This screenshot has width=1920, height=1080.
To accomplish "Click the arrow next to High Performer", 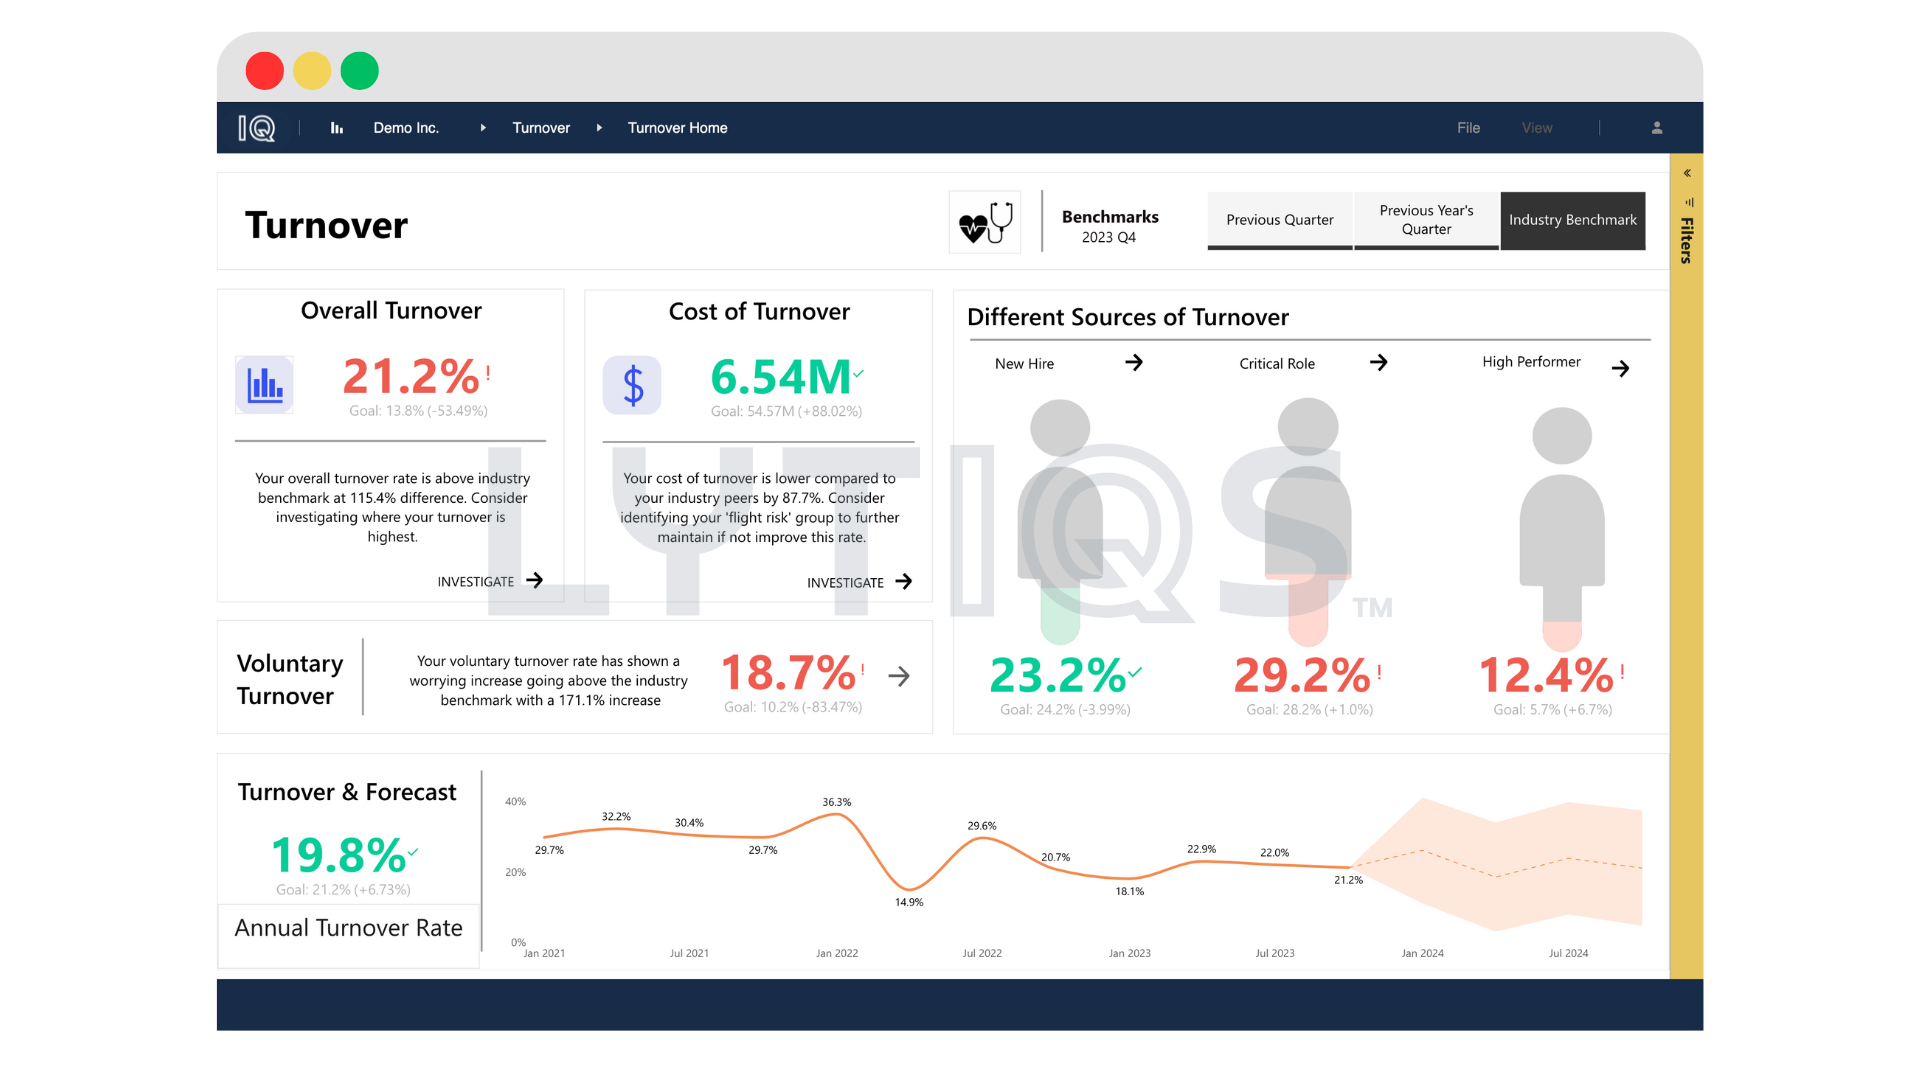I will pyautogui.click(x=1621, y=369).
